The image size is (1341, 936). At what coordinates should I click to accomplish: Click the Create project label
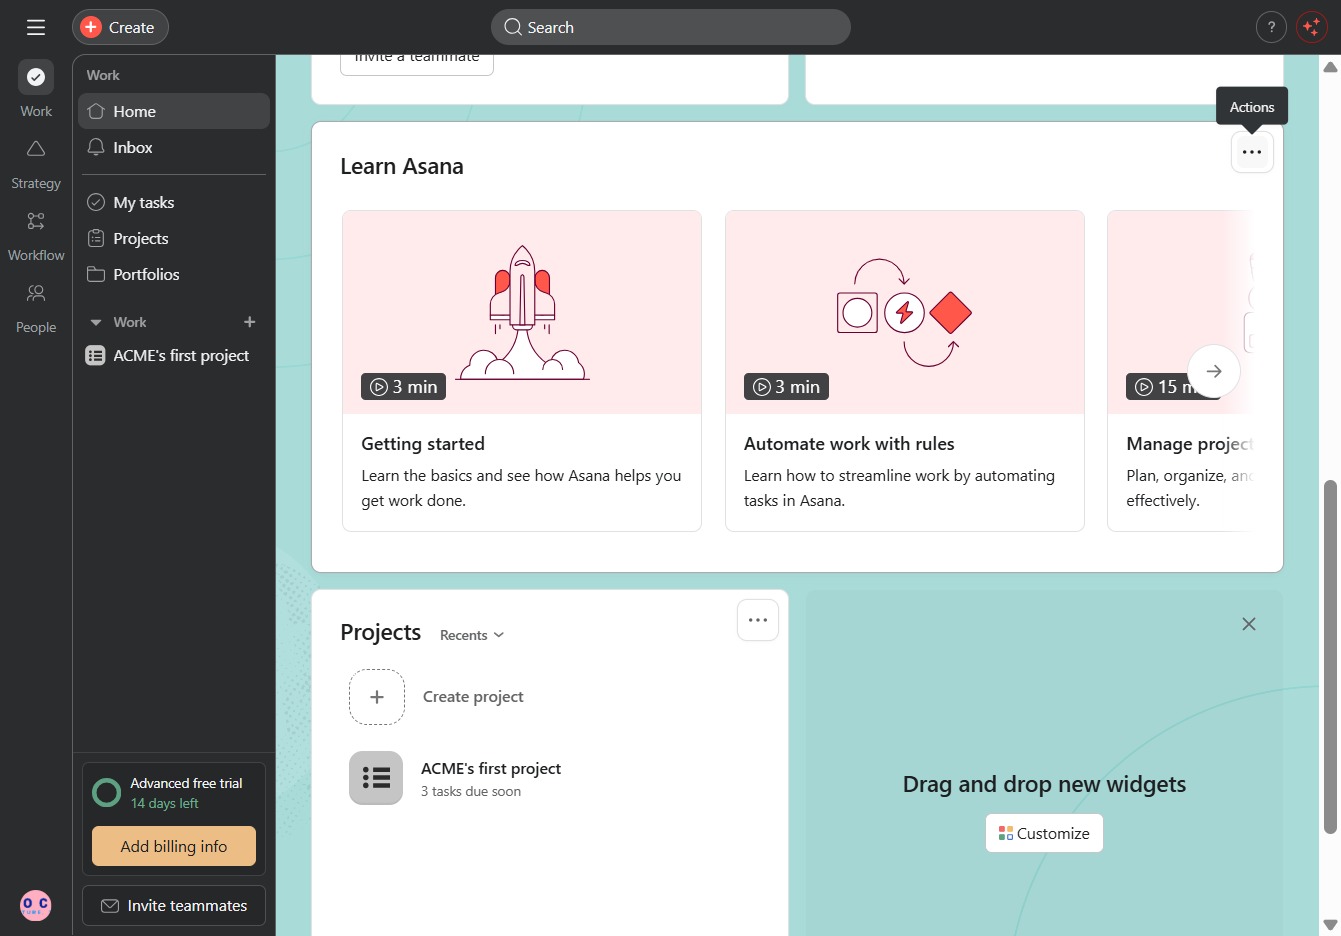[473, 697]
